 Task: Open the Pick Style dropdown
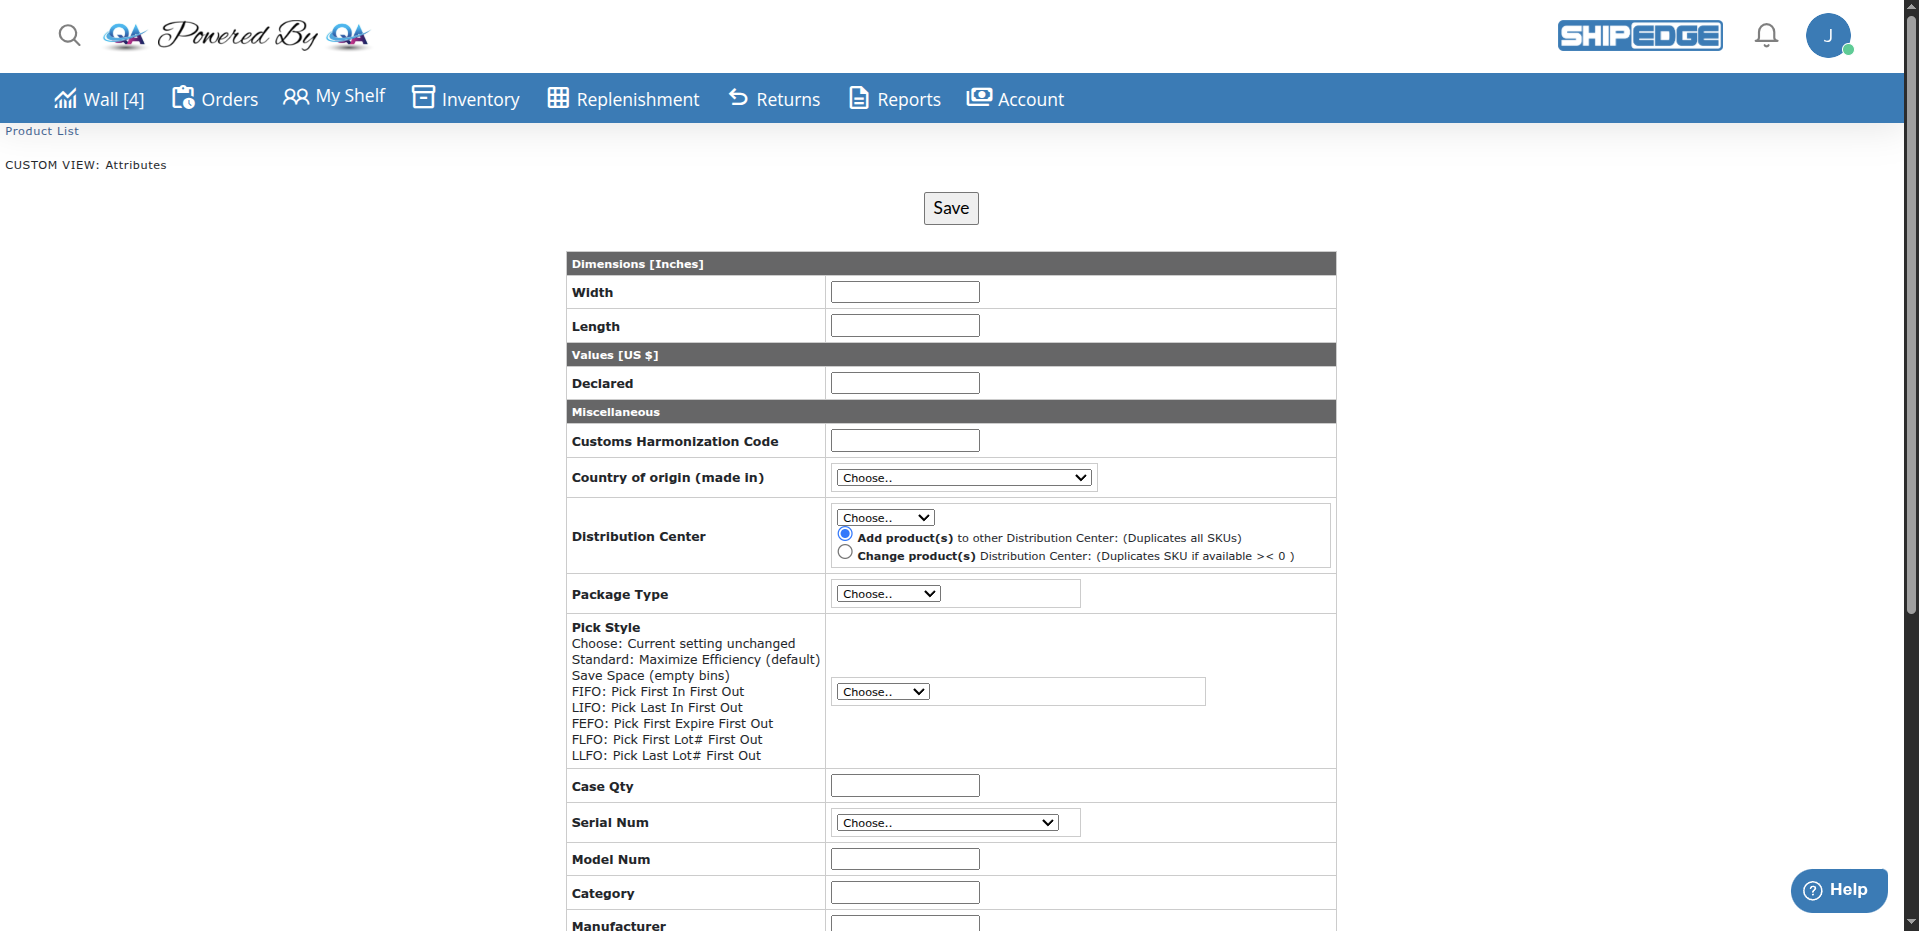[x=883, y=692]
